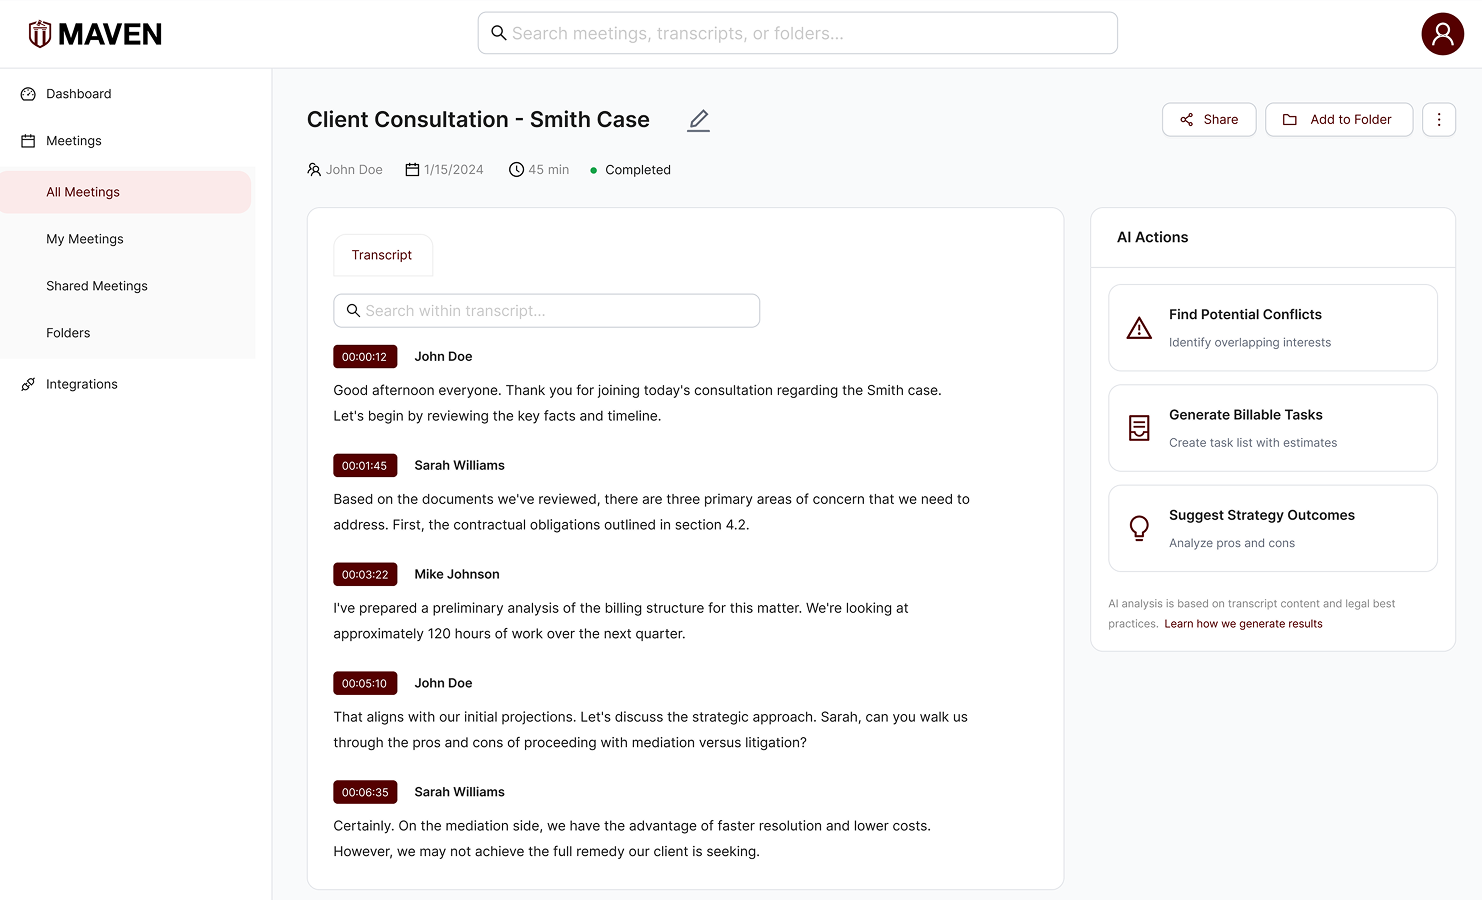Image resolution: width=1482 pixels, height=900 pixels.
Task: Click the document icon on Generate Billable Tasks
Action: click(x=1139, y=427)
